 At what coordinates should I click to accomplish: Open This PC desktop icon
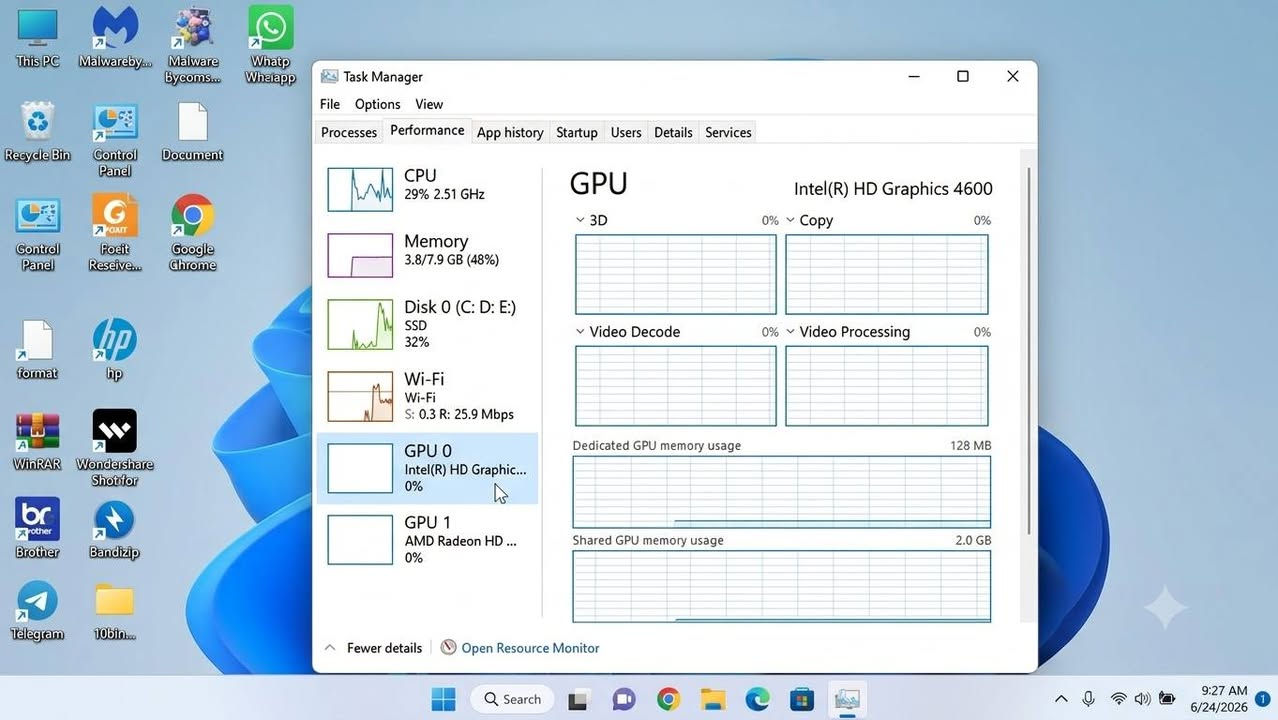click(38, 36)
